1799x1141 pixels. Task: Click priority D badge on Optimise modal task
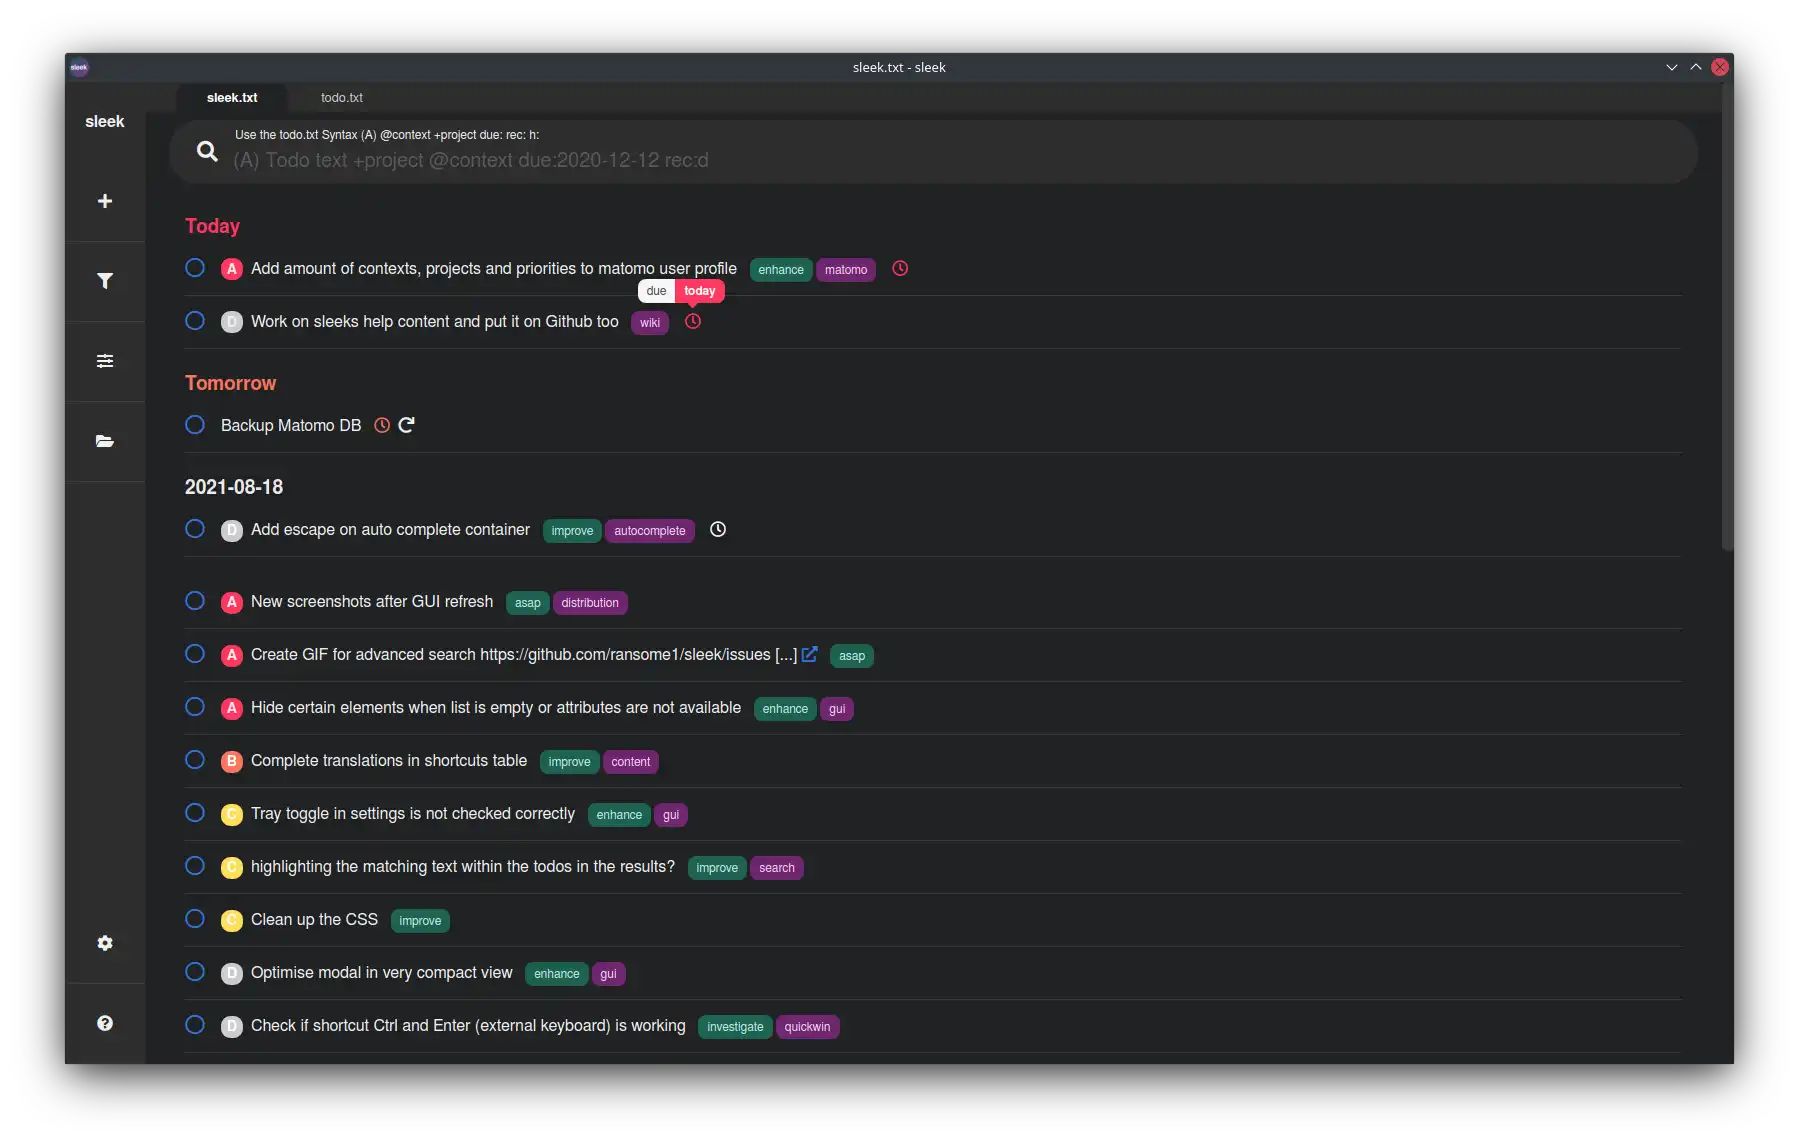232,973
